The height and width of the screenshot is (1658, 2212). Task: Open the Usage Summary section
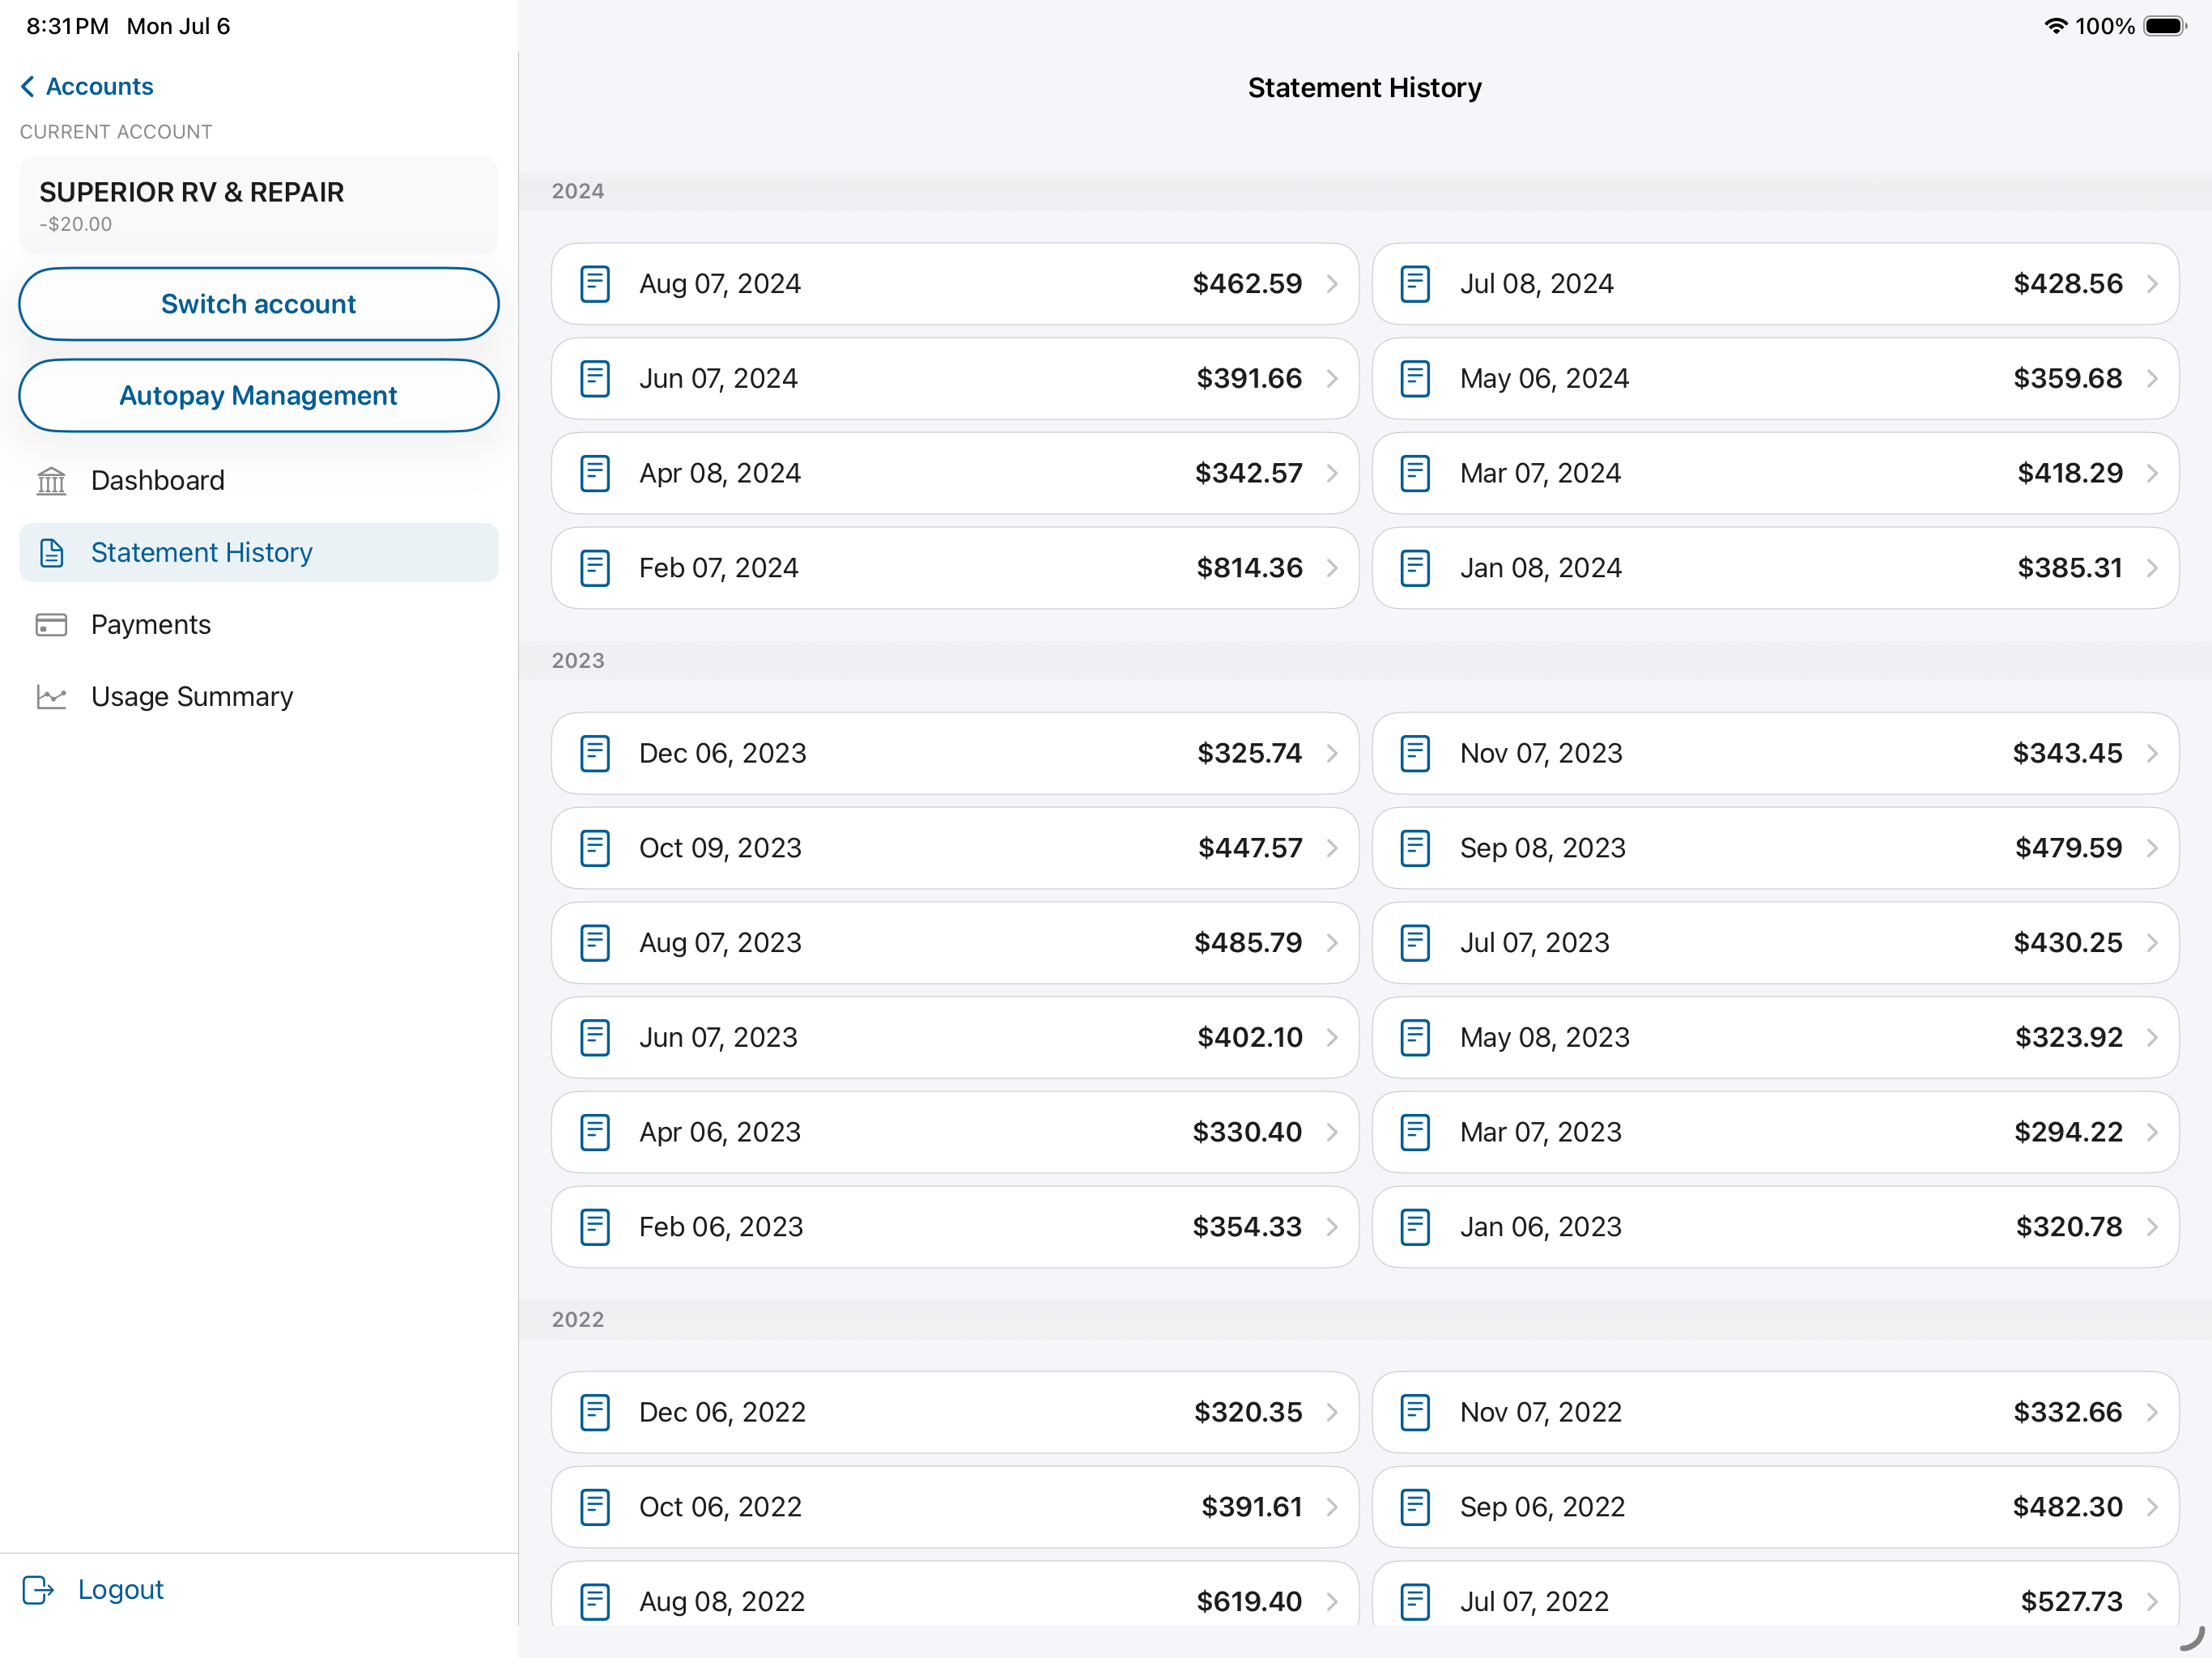coord(259,697)
